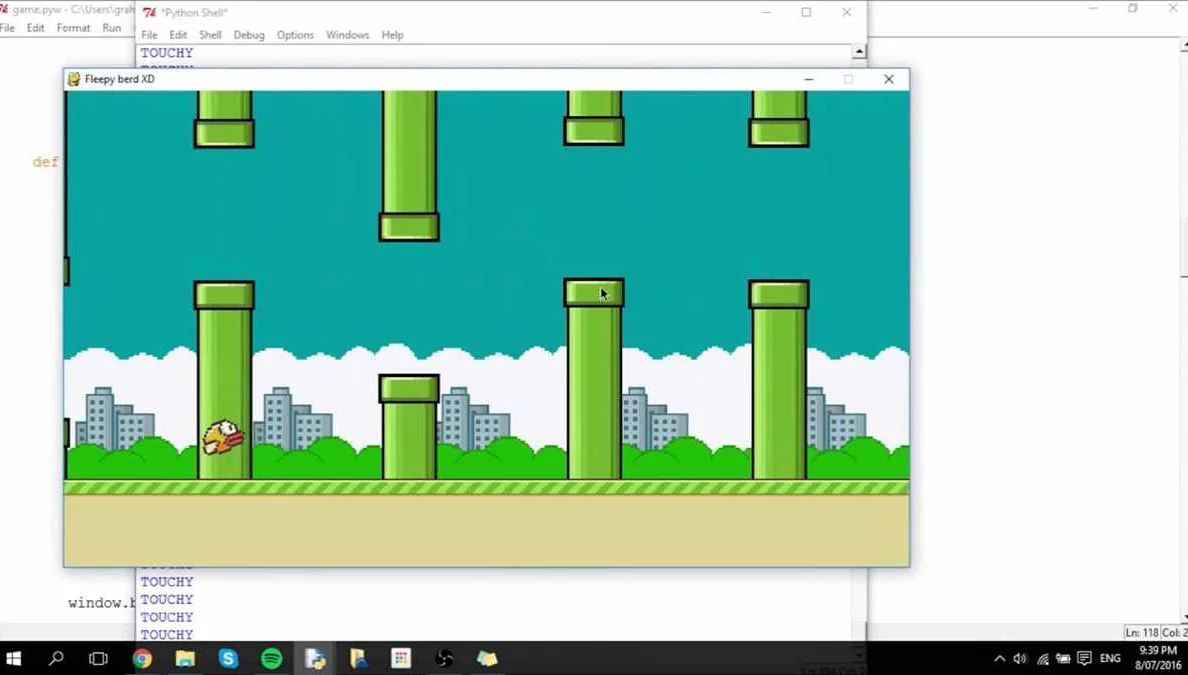Image resolution: width=1188 pixels, height=675 pixels.
Task: Show hidden tray icons with the chevron
Action: tap(999, 659)
